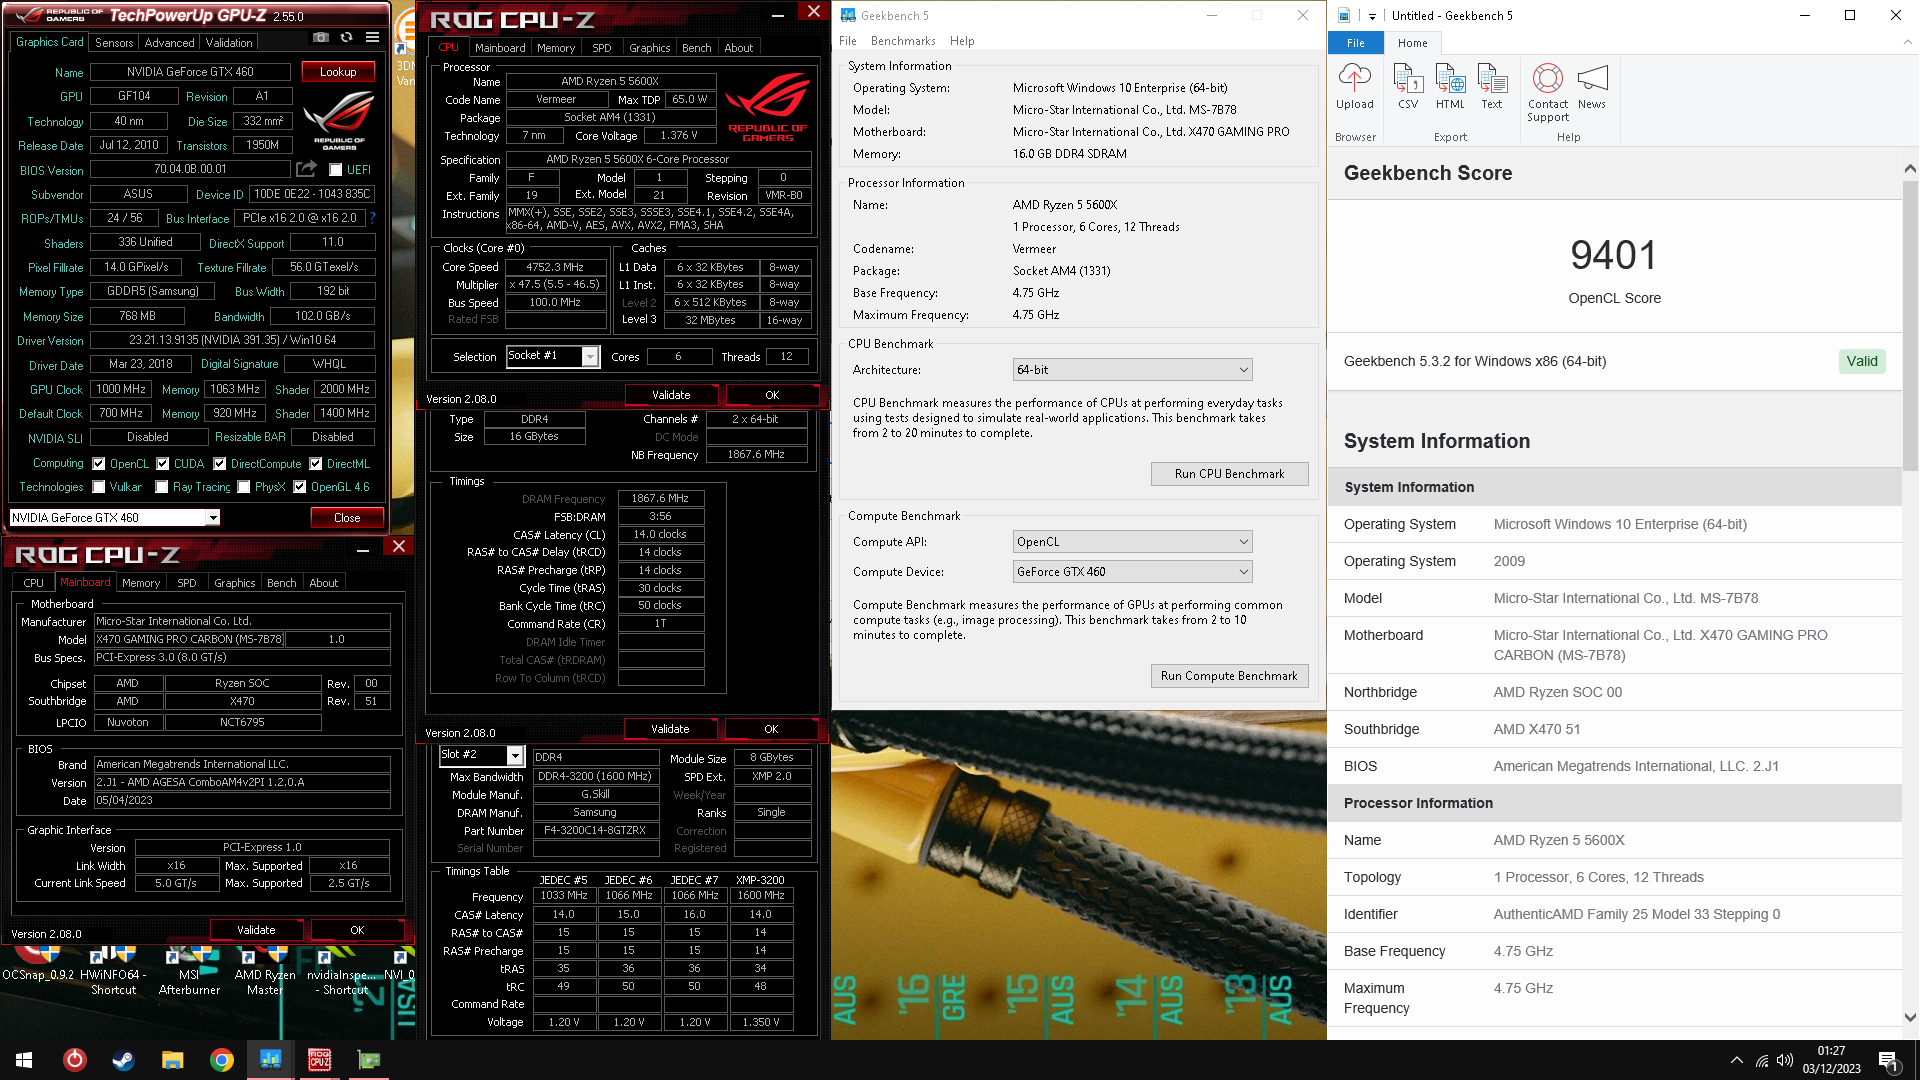The image size is (1920, 1080).
Task: Export results as Text
Action: [1492, 86]
